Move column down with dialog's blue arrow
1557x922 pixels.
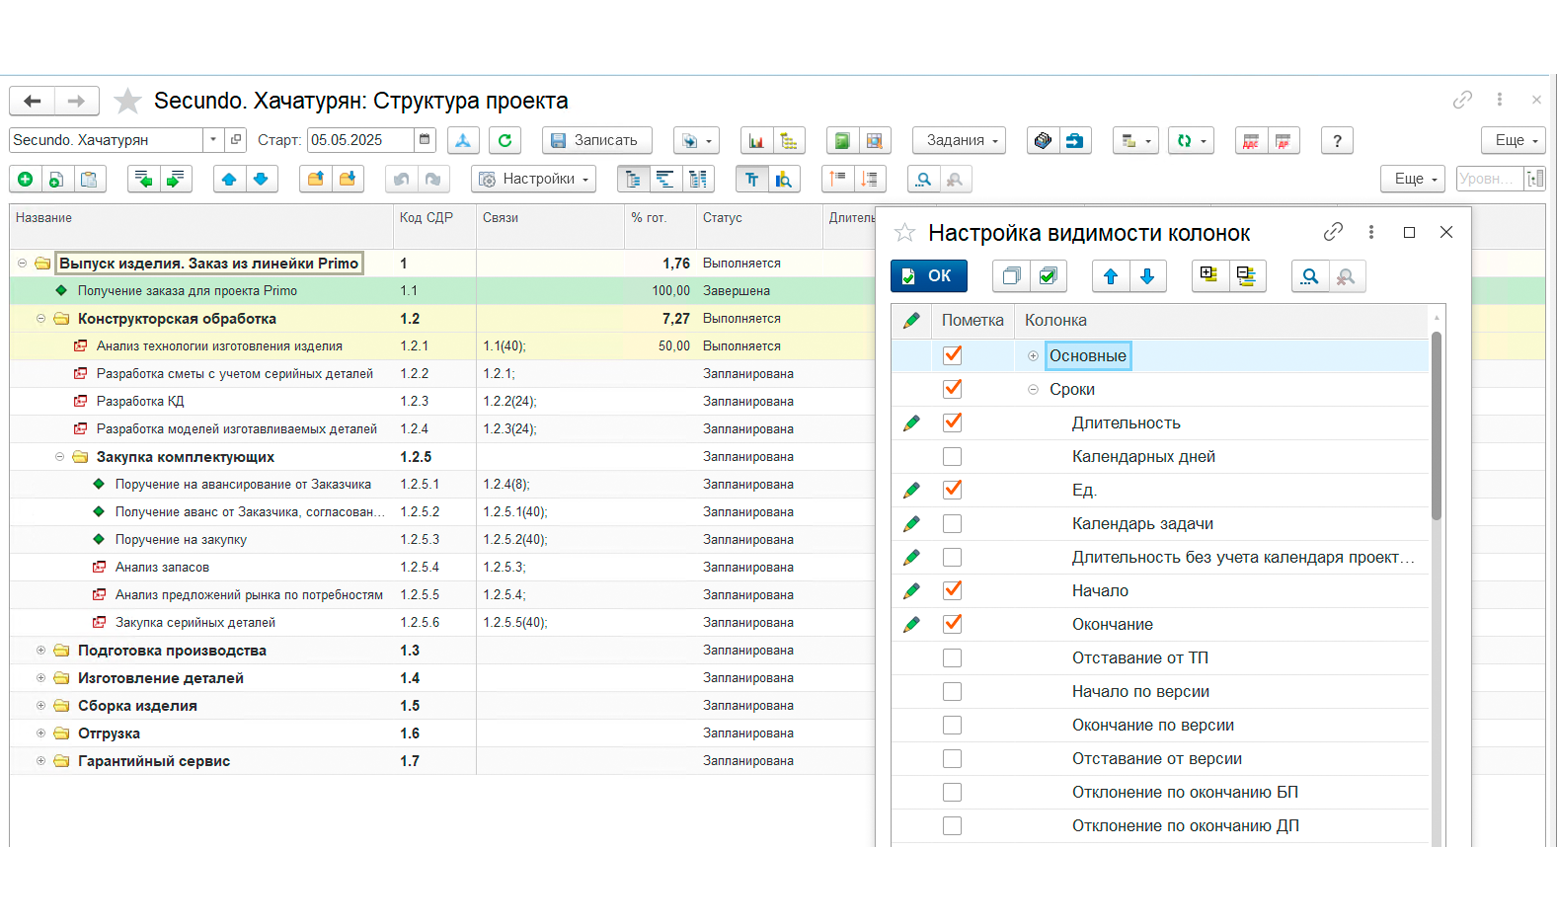(x=1147, y=277)
